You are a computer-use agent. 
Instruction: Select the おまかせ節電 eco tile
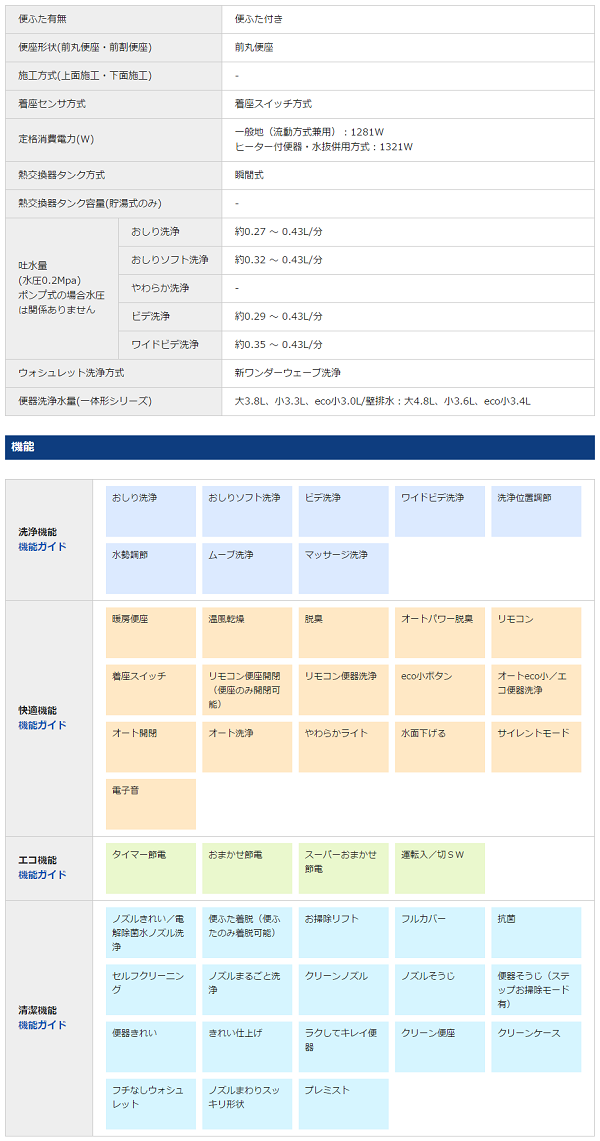[247, 868]
